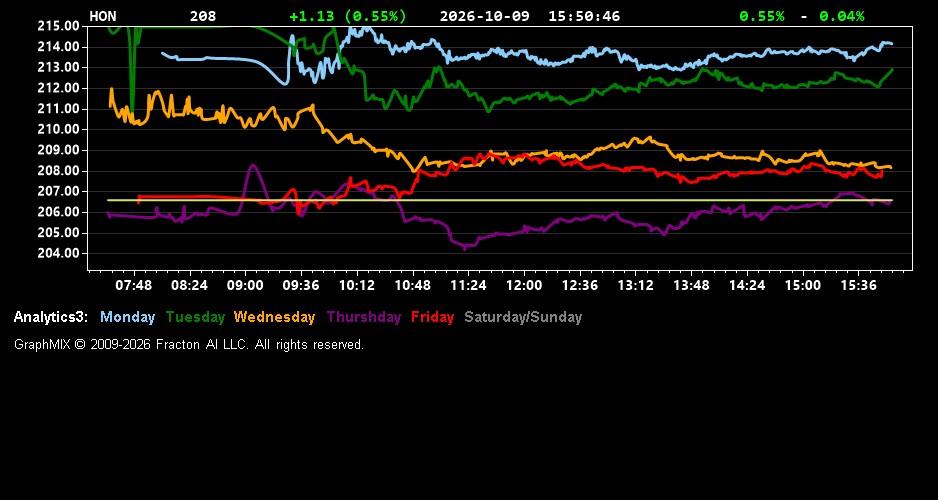Click the price value 208
This screenshot has height=500, width=938.
click(203, 16)
